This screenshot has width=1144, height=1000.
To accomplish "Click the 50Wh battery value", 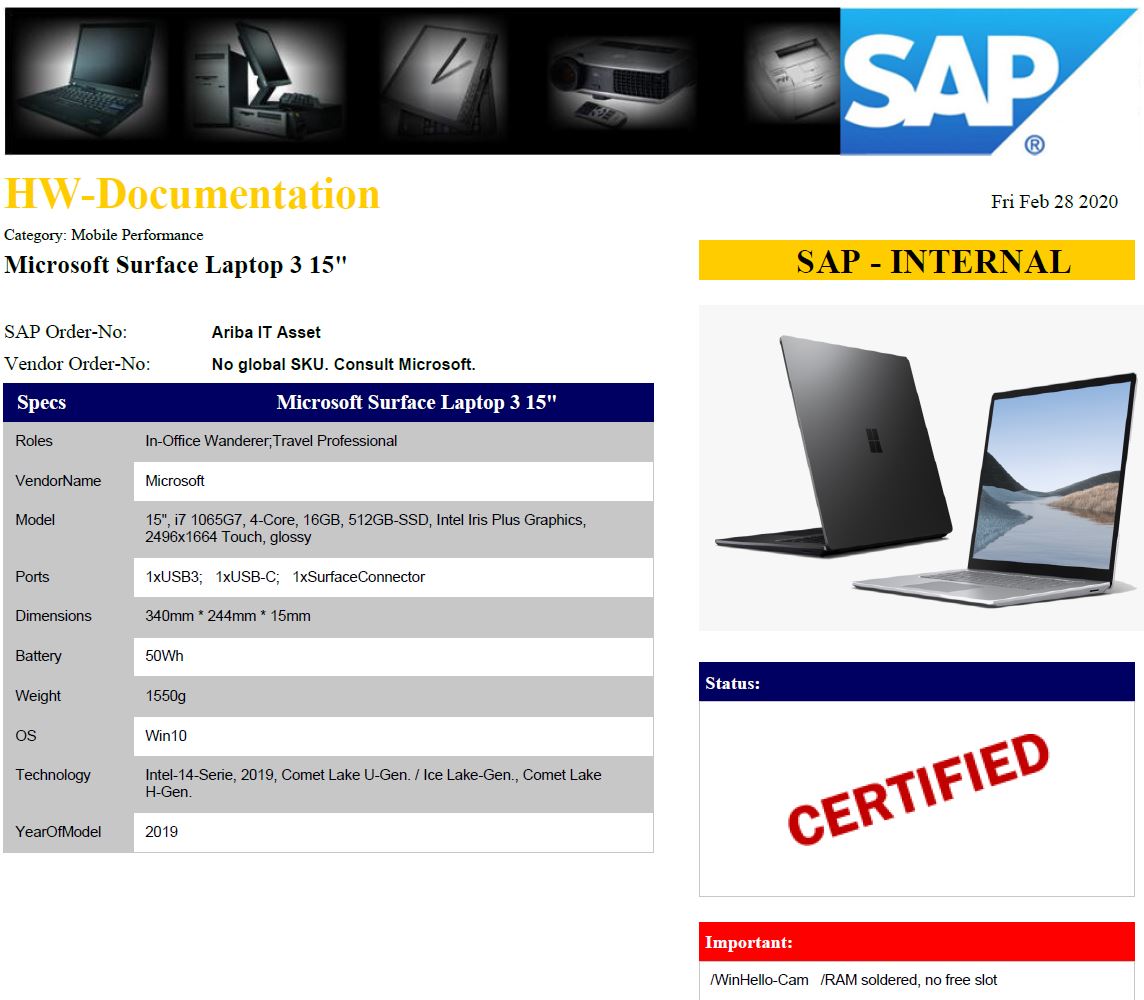I will (164, 656).
